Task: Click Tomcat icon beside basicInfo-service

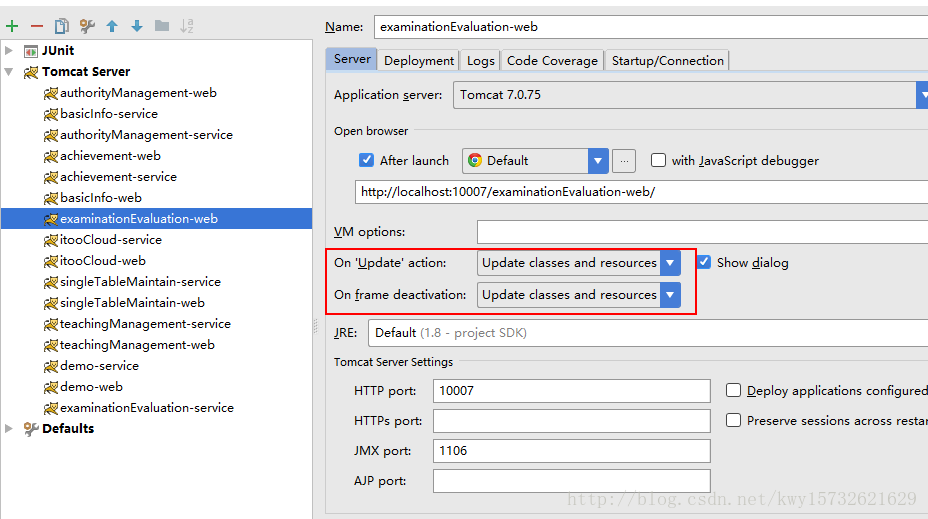Action: [51, 114]
